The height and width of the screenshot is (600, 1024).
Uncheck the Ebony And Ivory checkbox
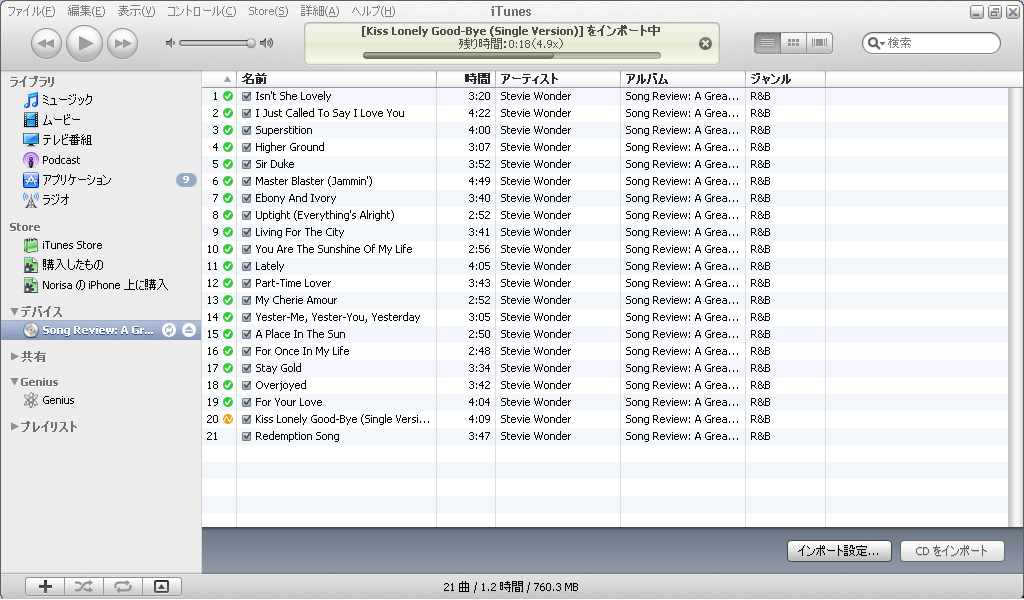247,198
